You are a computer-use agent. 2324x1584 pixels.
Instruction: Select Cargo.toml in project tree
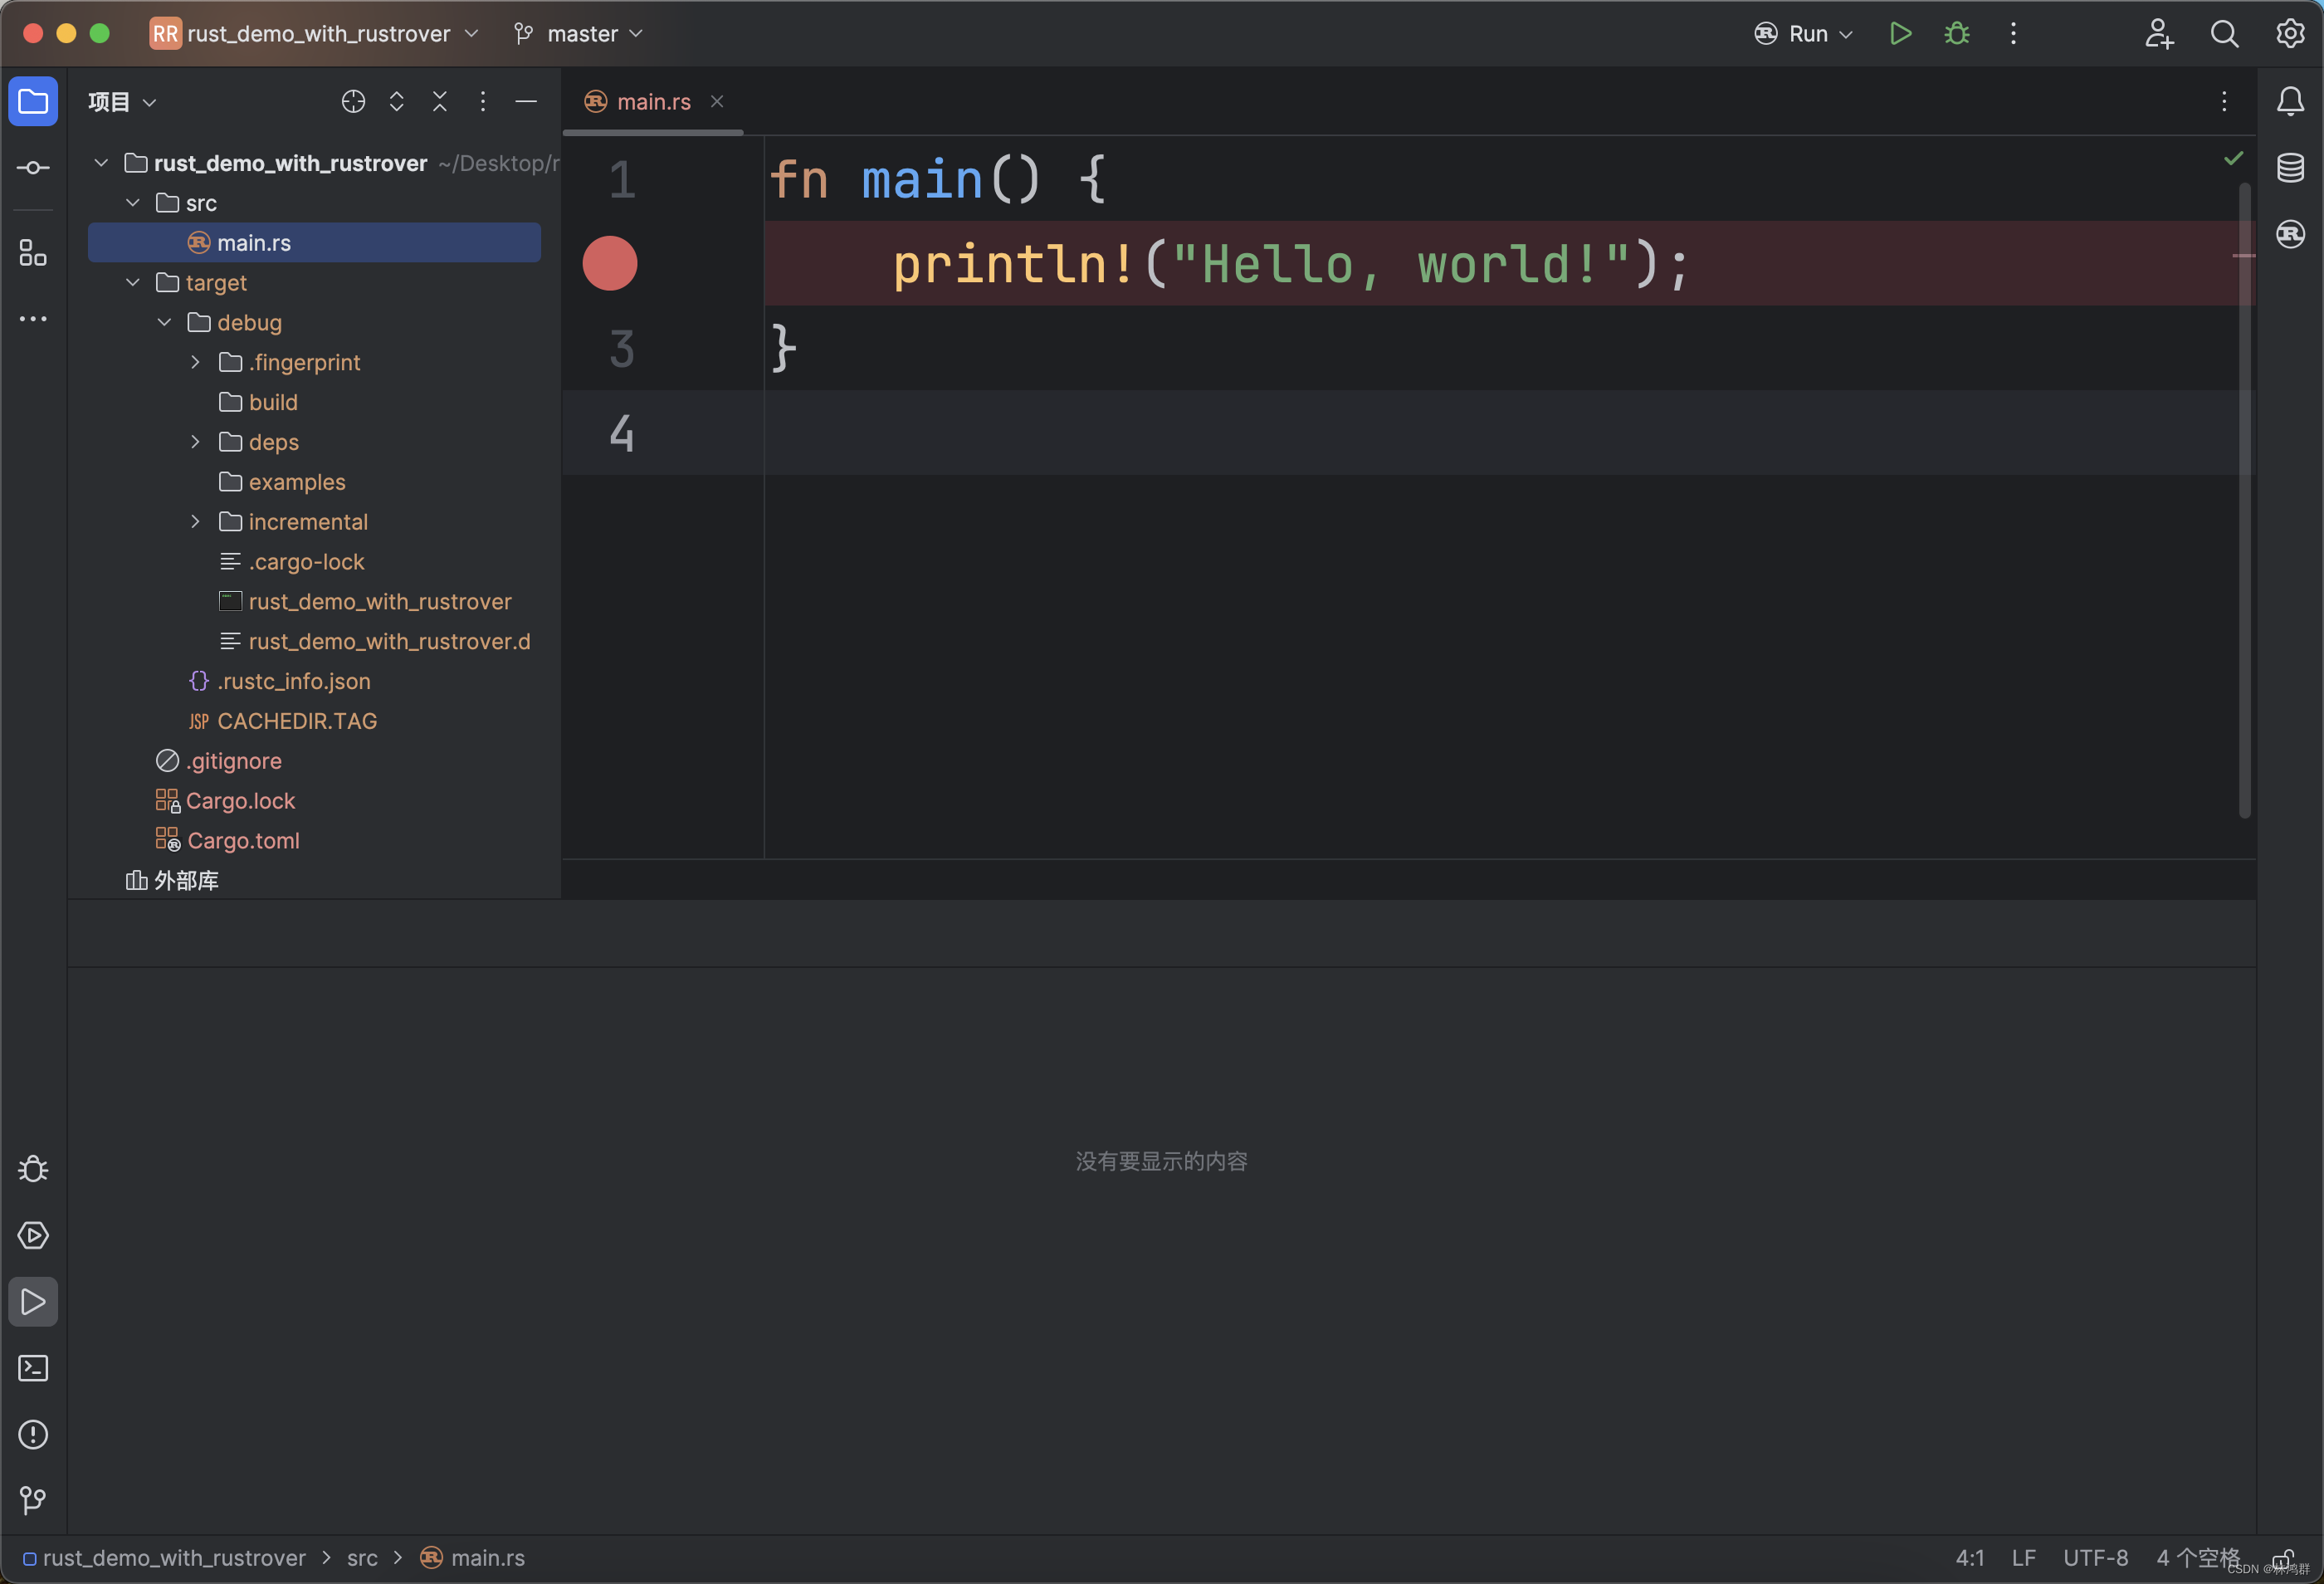point(243,841)
